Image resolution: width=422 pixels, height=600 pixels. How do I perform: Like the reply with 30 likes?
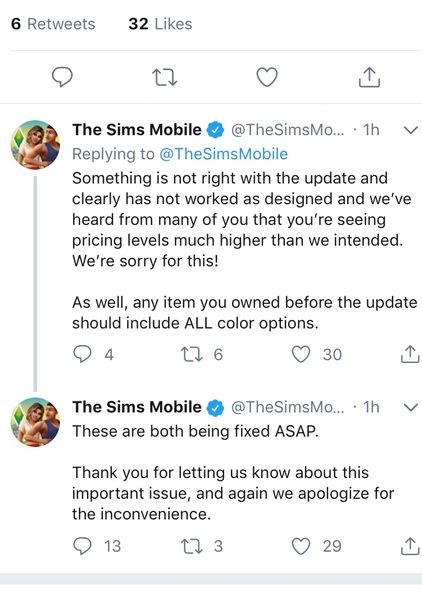point(301,354)
